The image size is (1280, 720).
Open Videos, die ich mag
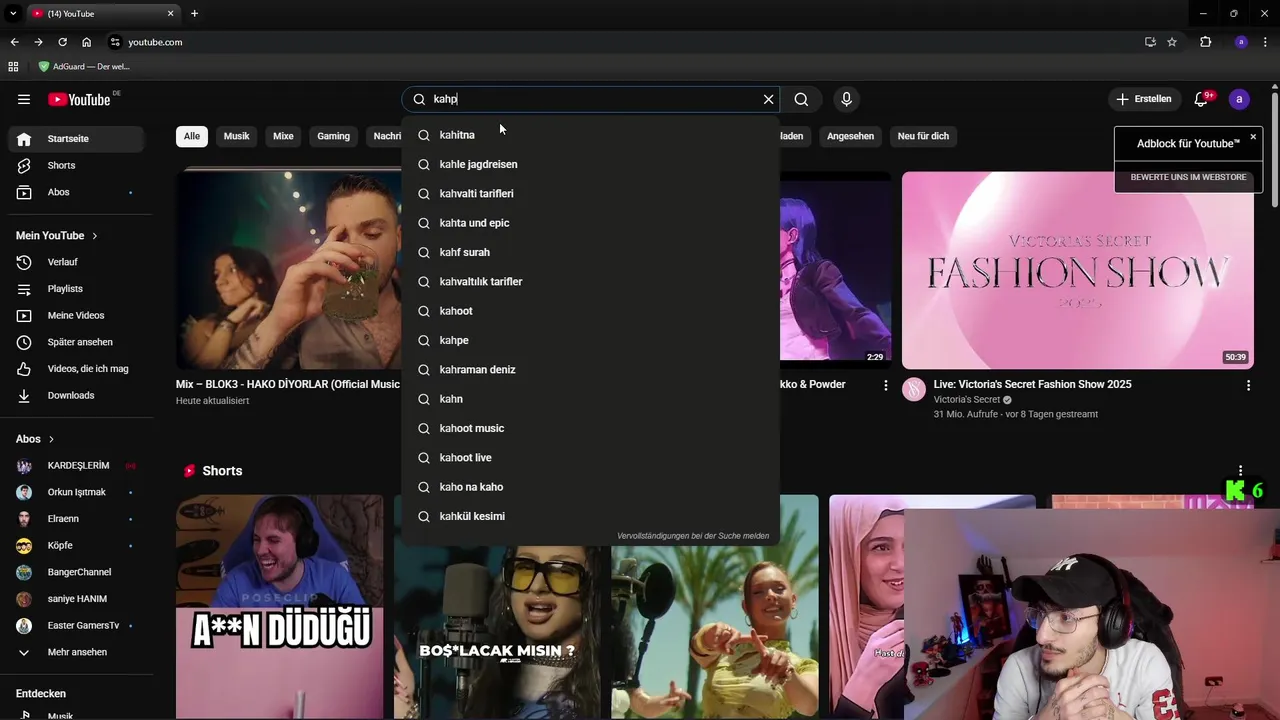click(x=76, y=369)
